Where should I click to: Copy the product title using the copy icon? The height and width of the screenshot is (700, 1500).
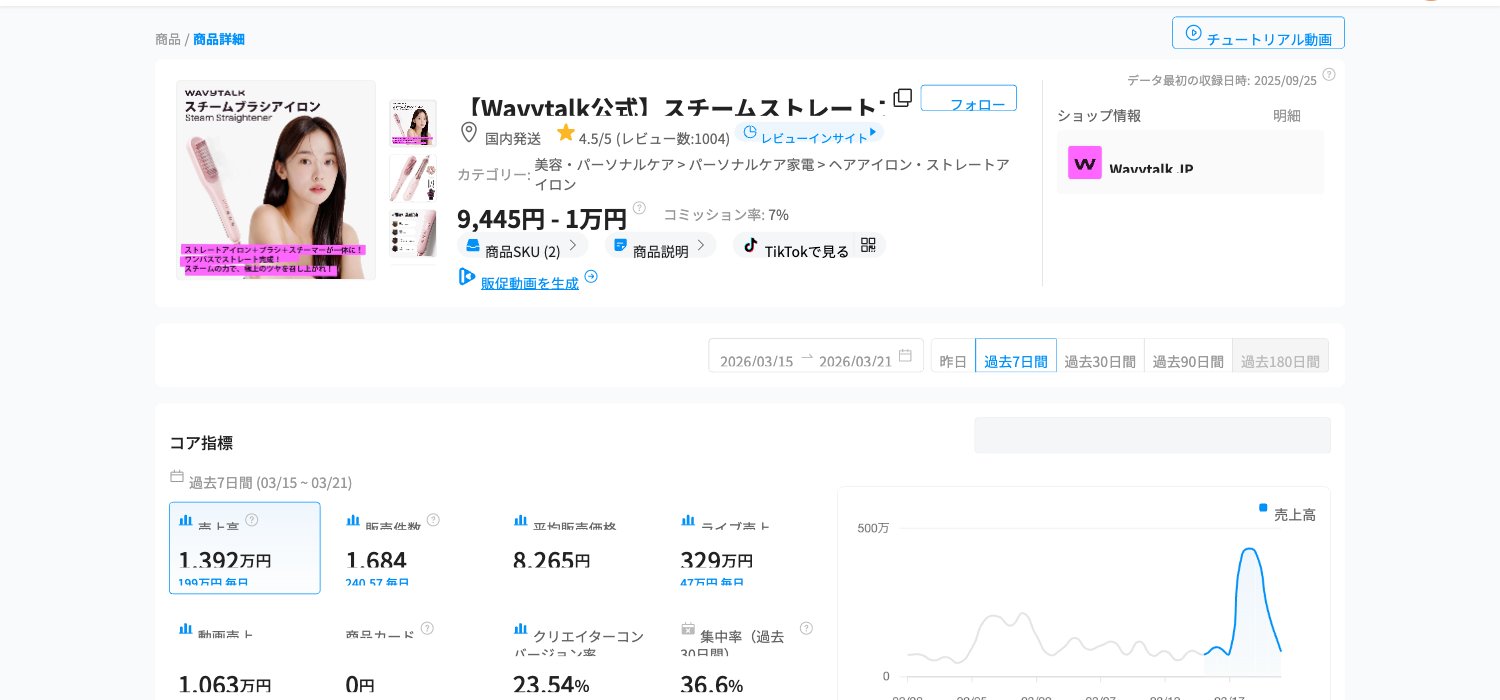click(902, 97)
